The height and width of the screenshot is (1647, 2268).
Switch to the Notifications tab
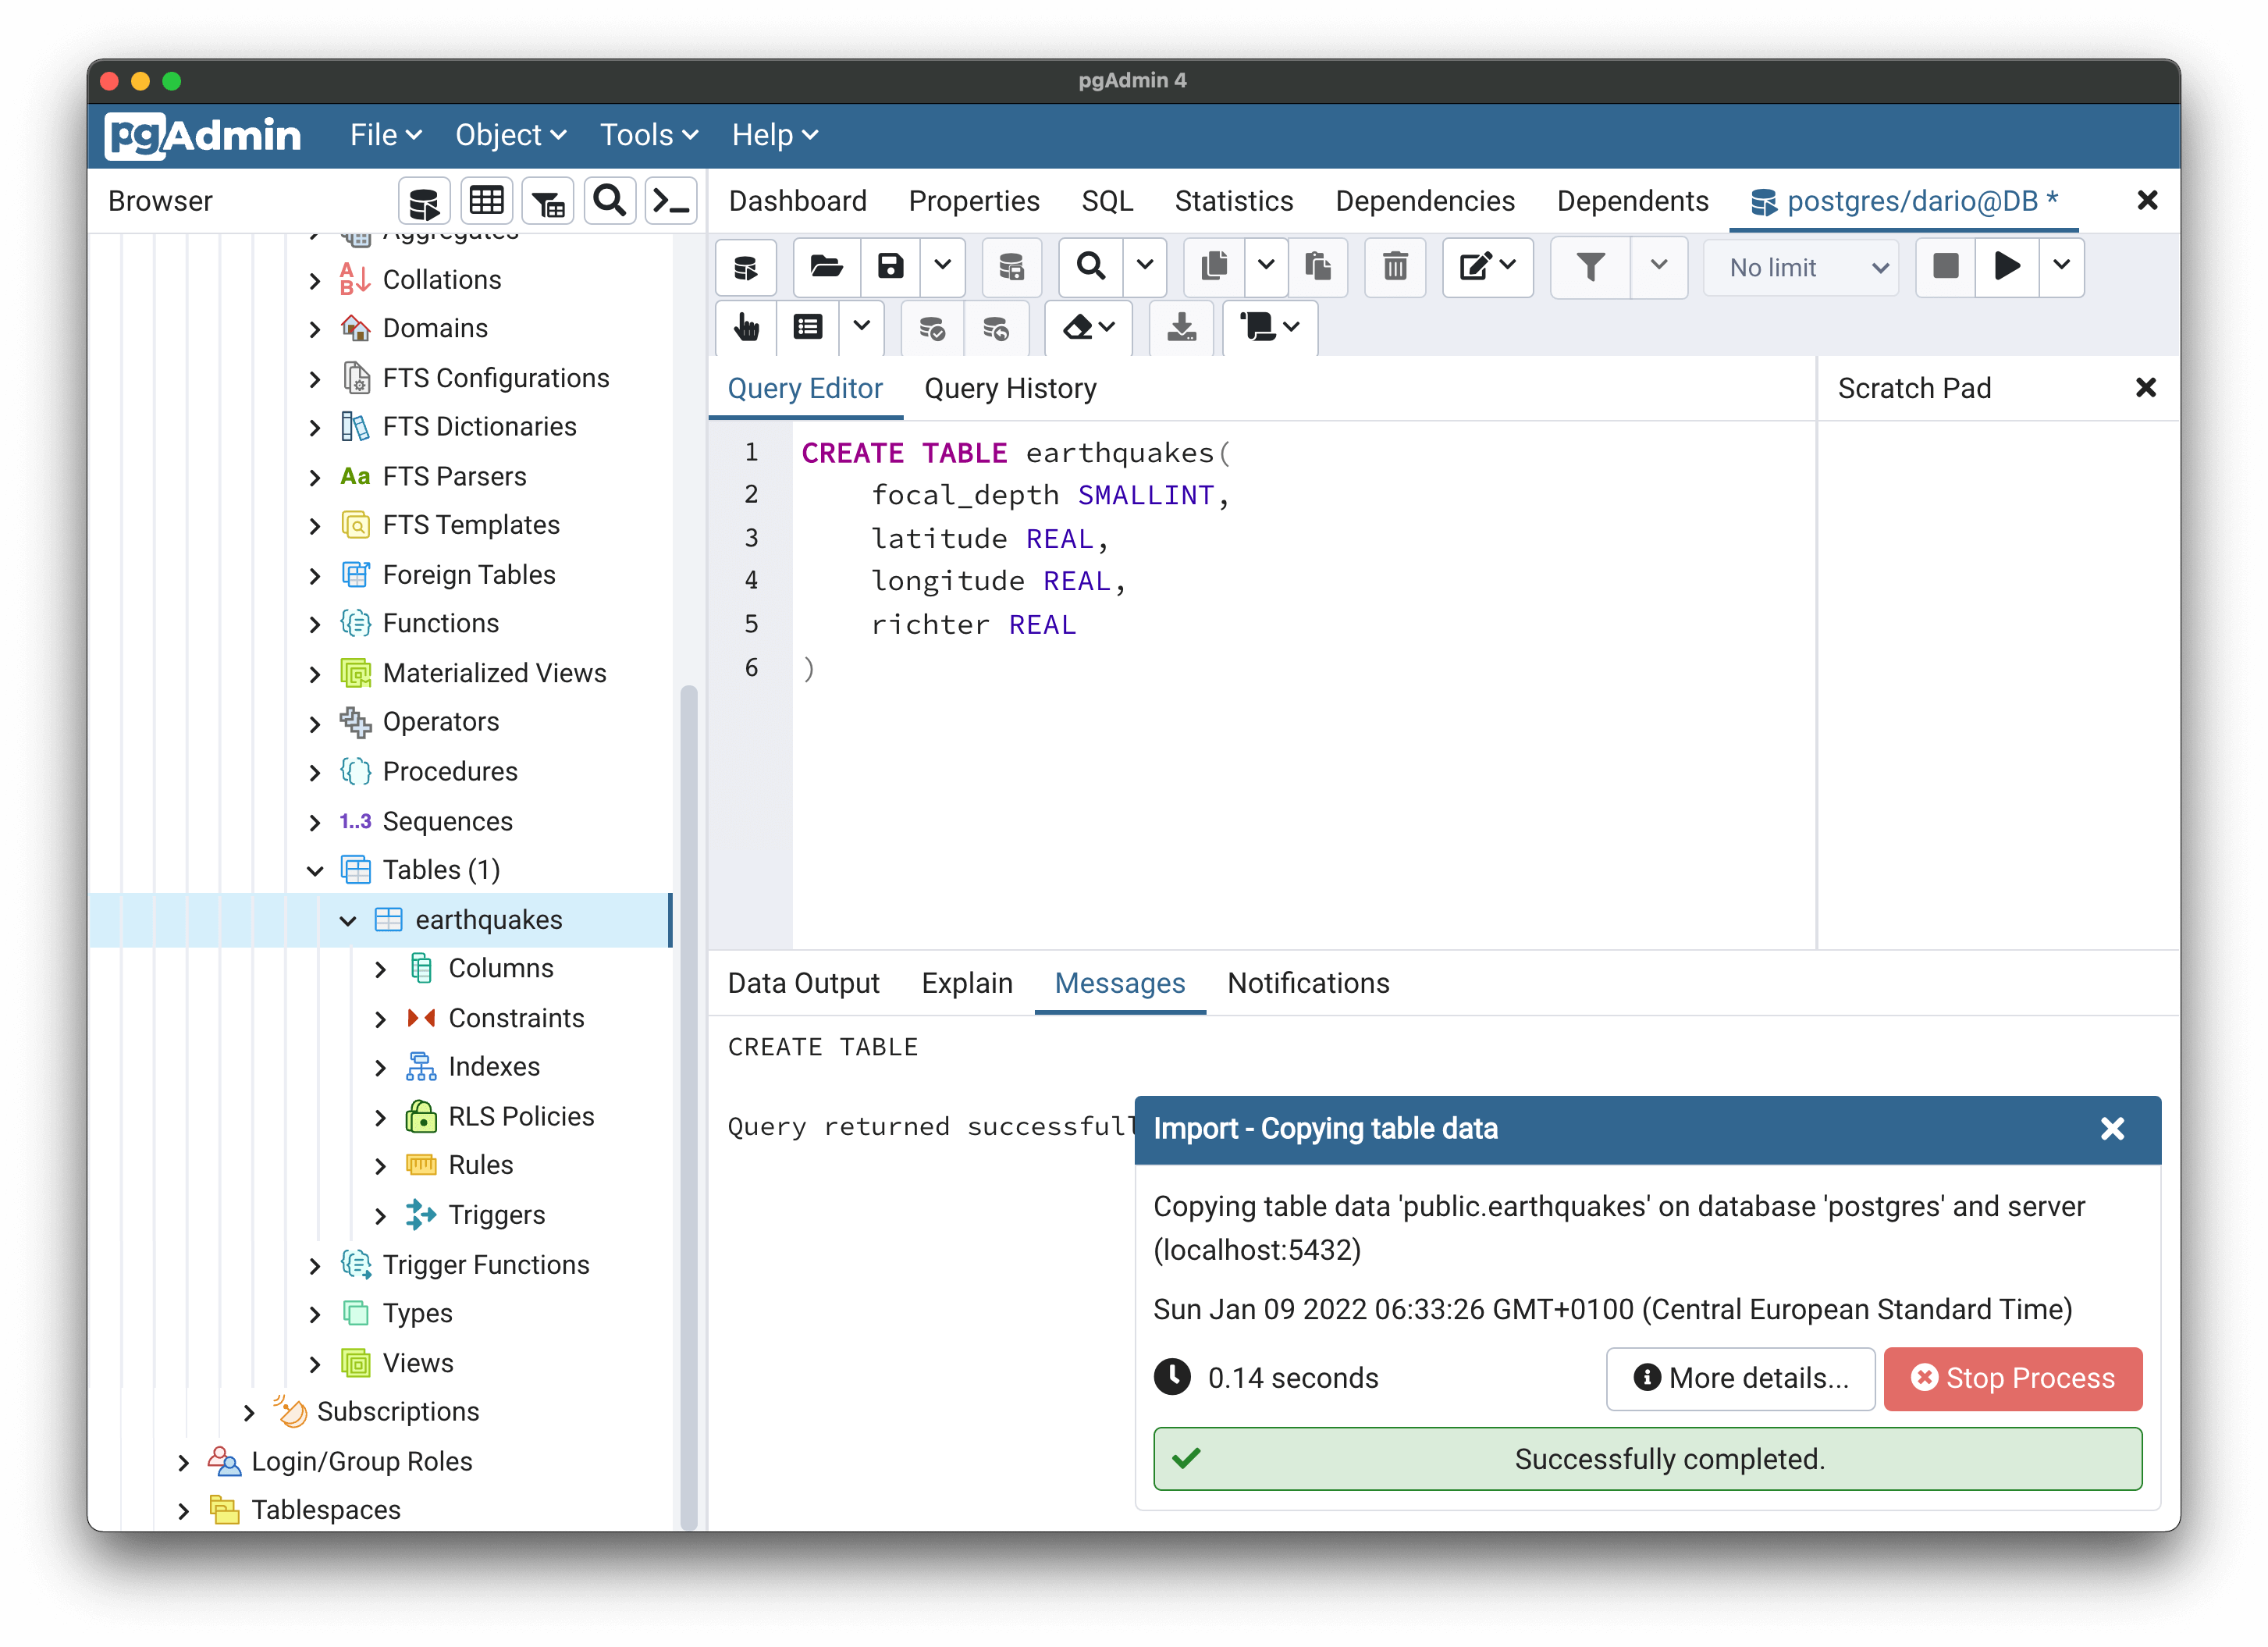[x=1308, y=984]
